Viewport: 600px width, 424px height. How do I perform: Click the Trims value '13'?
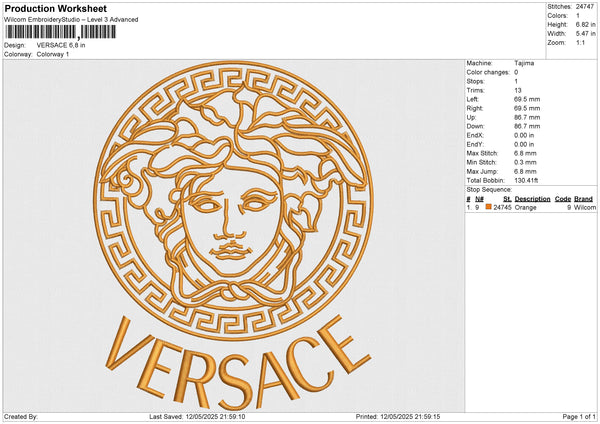(x=518, y=90)
